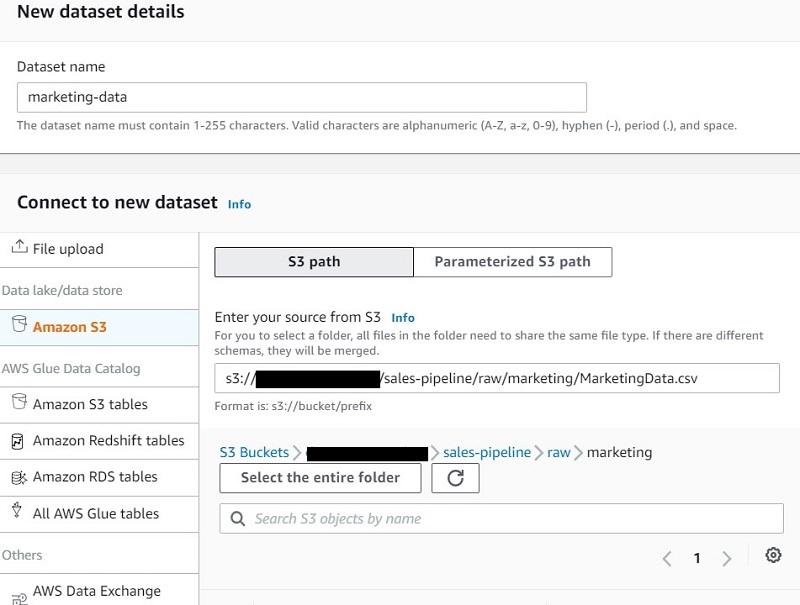This screenshot has height=605, width=800.
Task: Click the New dataset details heading
Action: coord(101,11)
